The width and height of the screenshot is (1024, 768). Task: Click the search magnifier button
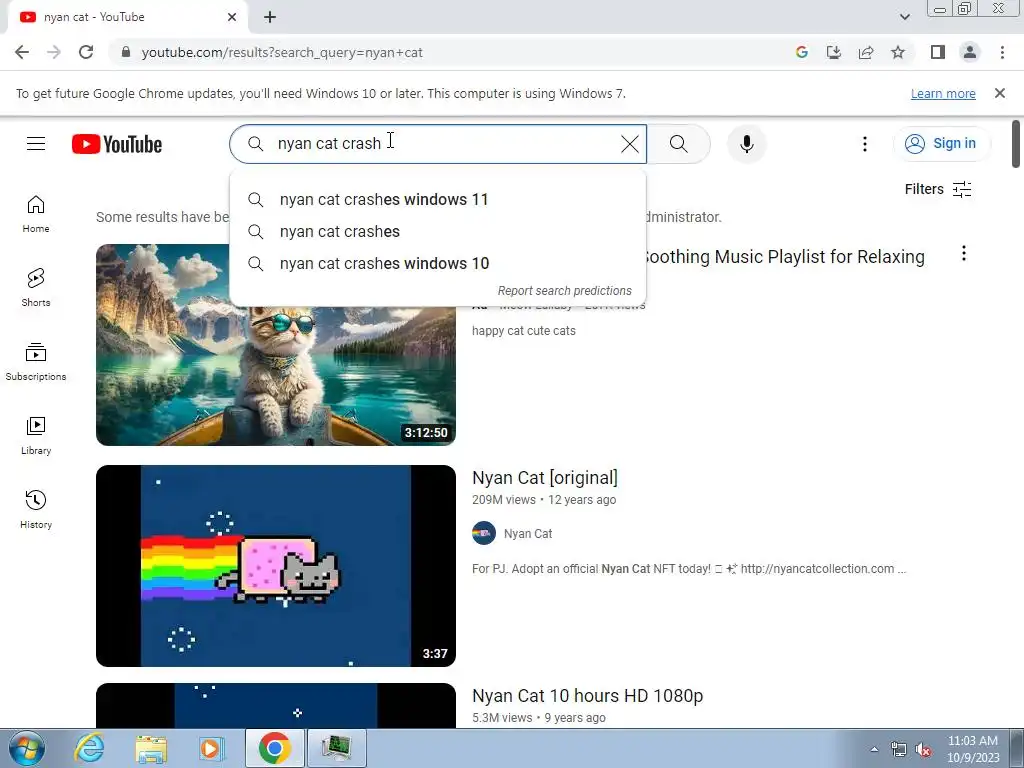click(x=679, y=144)
